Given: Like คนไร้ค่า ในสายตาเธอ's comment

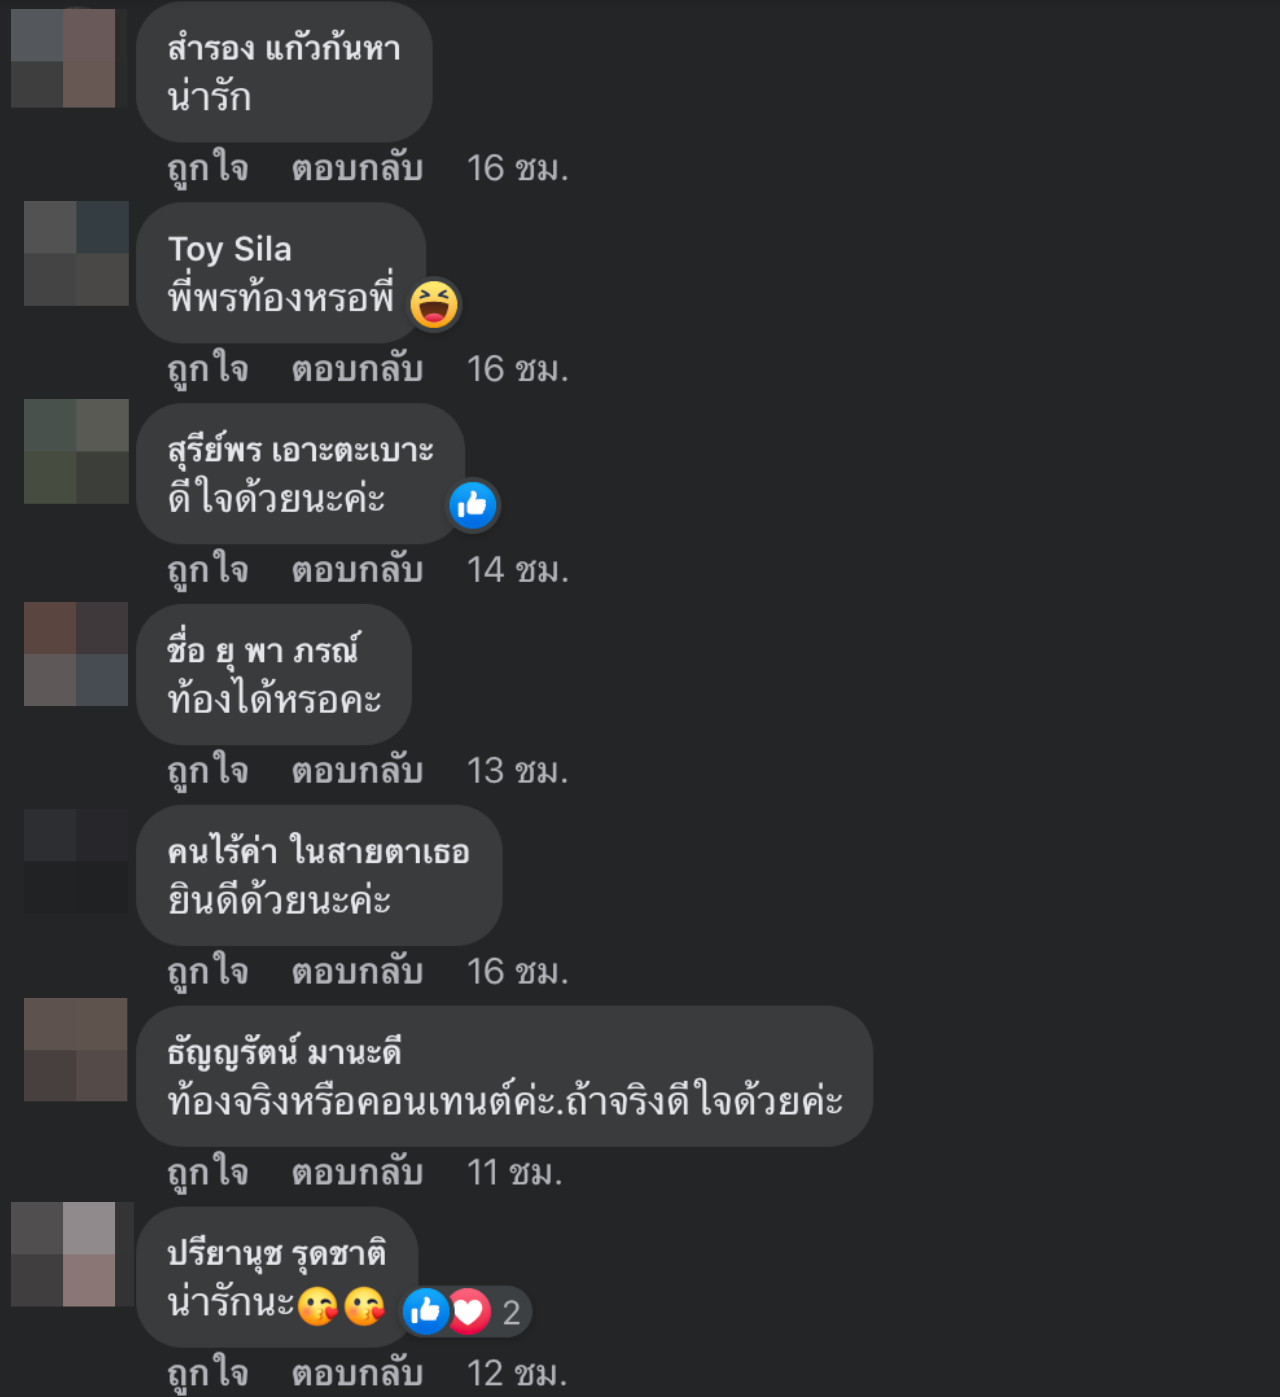Looking at the screenshot, I should pos(208,972).
